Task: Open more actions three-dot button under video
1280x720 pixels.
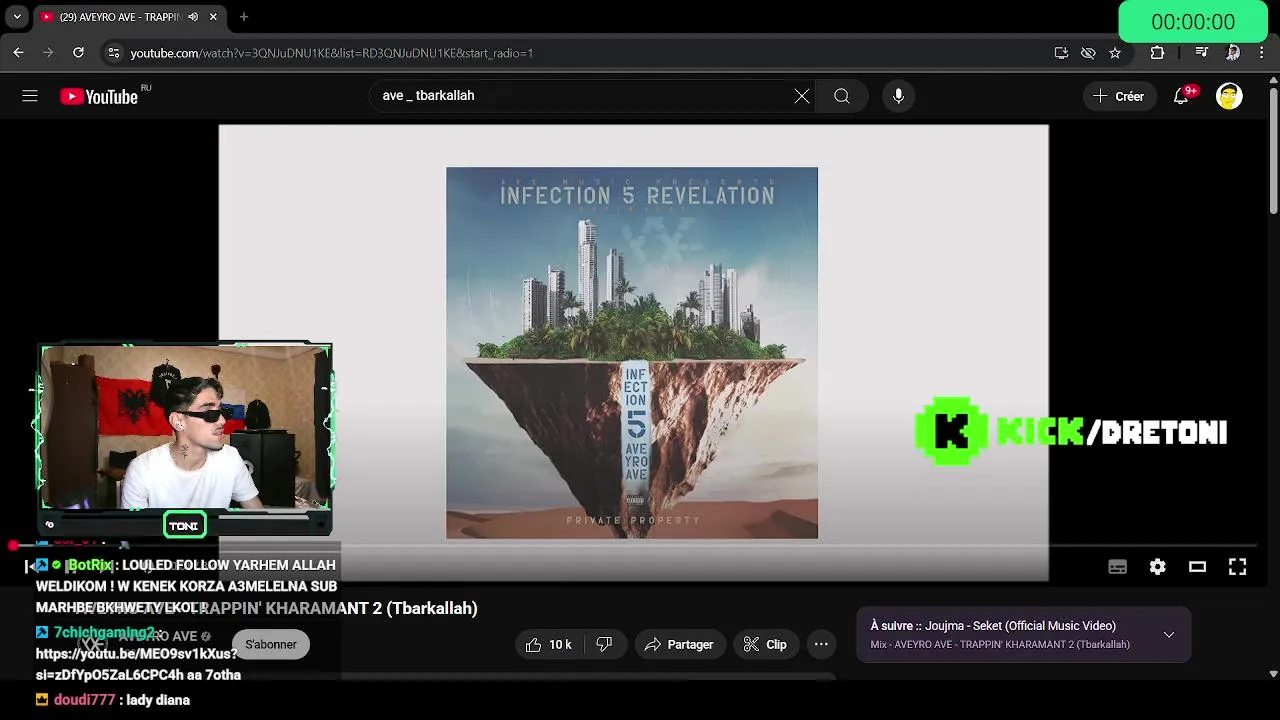Action: [x=821, y=645]
